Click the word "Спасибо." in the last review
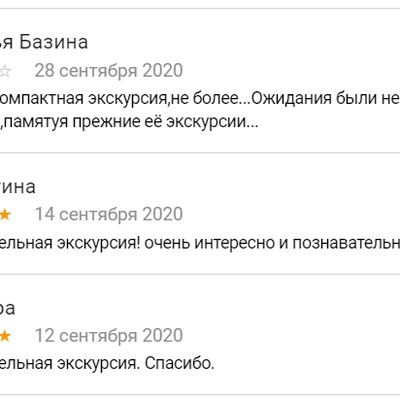The image size is (400, 399). pyautogui.click(x=179, y=364)
